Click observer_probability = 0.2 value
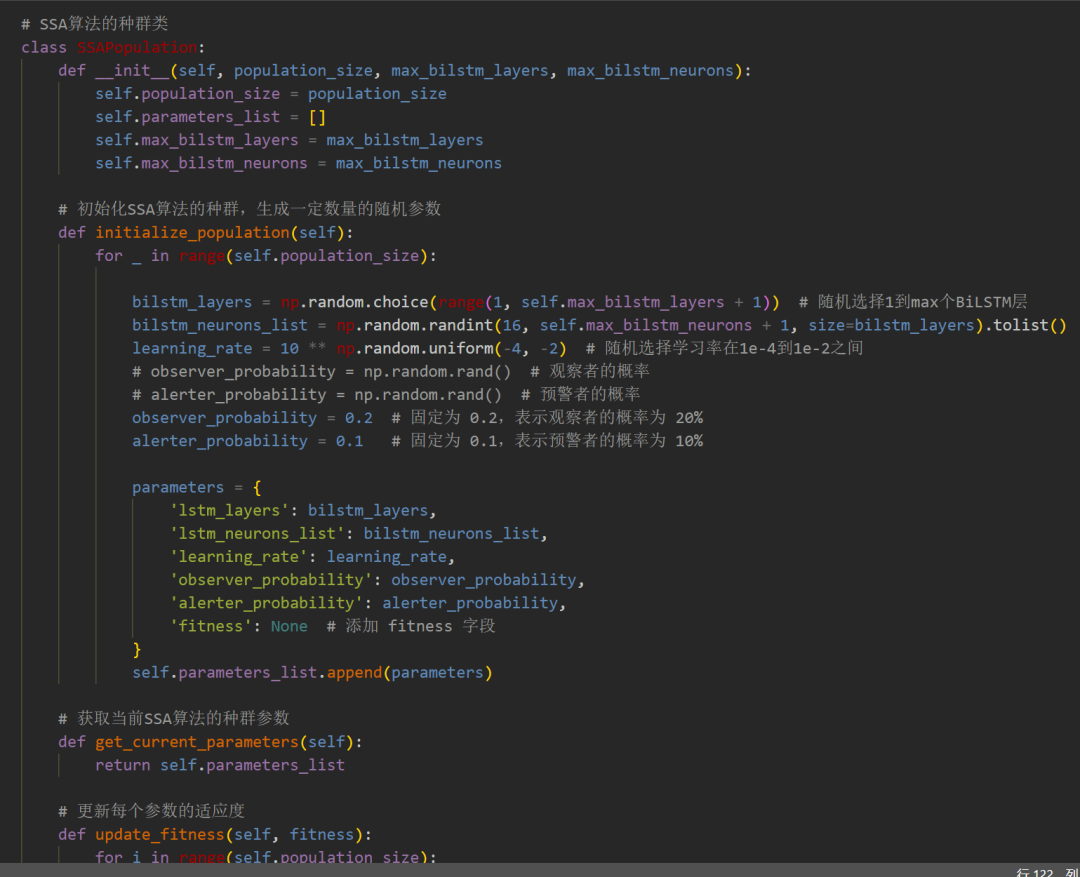Viewport: 1080px width, 877px height. [x=358, y=417]
